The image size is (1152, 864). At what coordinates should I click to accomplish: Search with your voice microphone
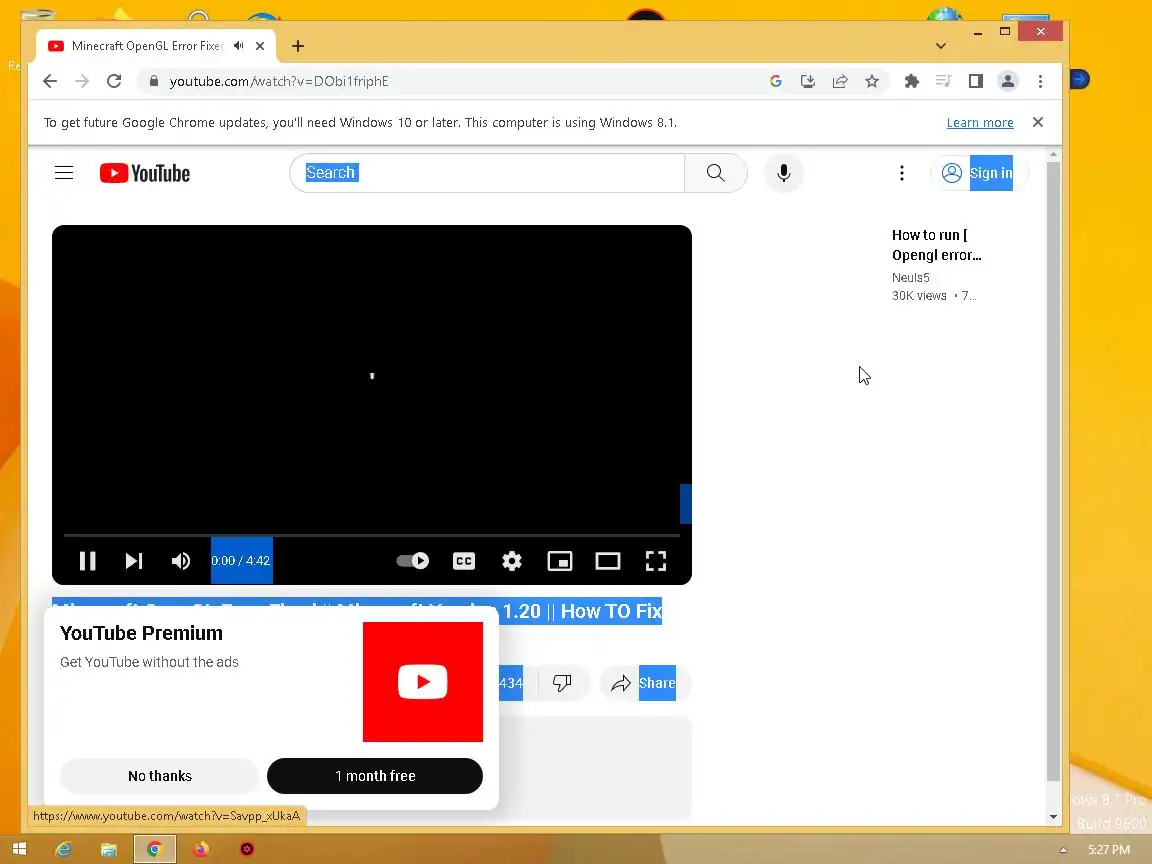(784, 173)
